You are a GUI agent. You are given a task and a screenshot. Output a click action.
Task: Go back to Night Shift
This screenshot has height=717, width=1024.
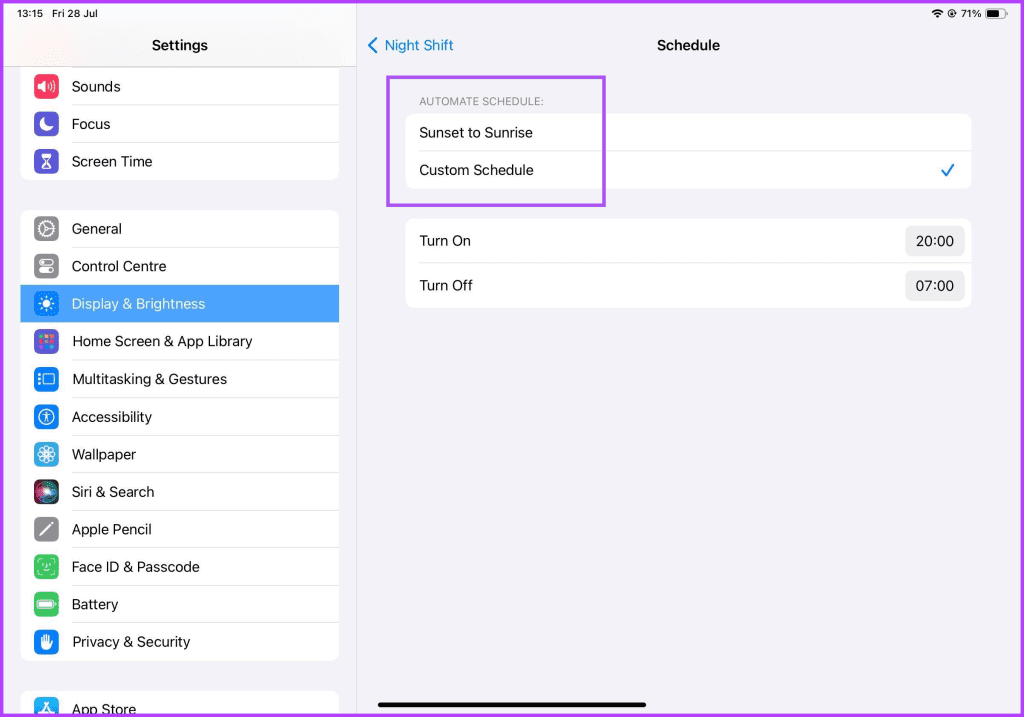point(410,45)
